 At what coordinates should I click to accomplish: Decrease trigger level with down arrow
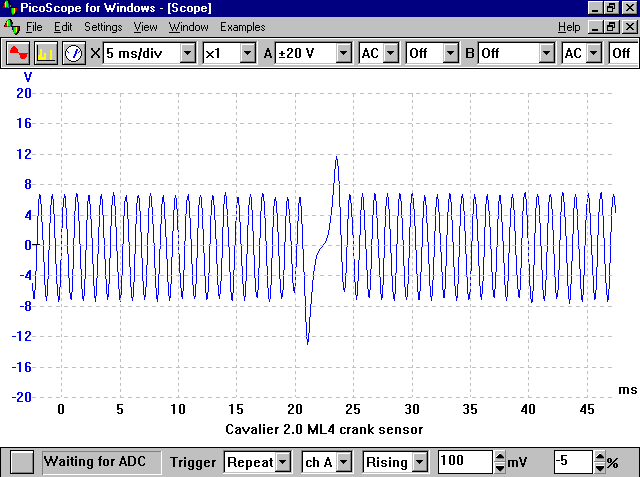[500, 468]
